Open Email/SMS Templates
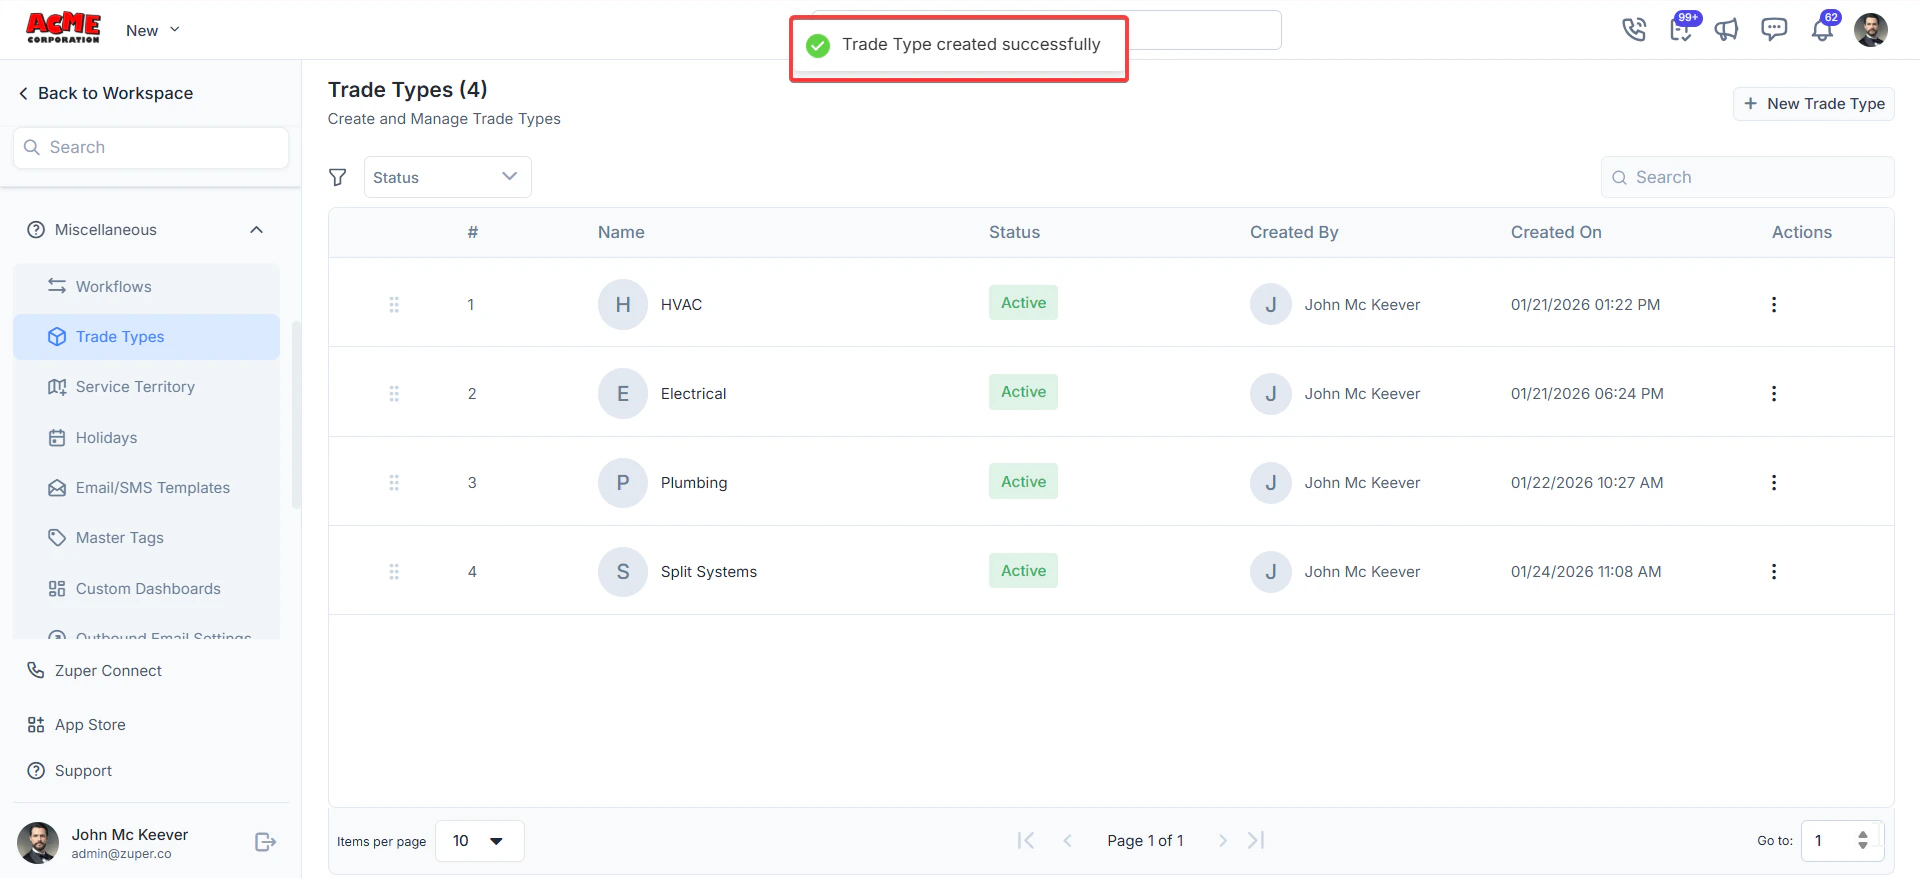This screenshot has width=1920, height=878. (x=146, y=488)
